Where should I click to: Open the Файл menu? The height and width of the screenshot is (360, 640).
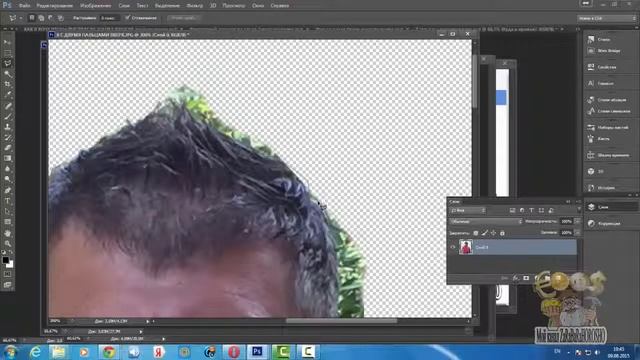tap(24, 6)
